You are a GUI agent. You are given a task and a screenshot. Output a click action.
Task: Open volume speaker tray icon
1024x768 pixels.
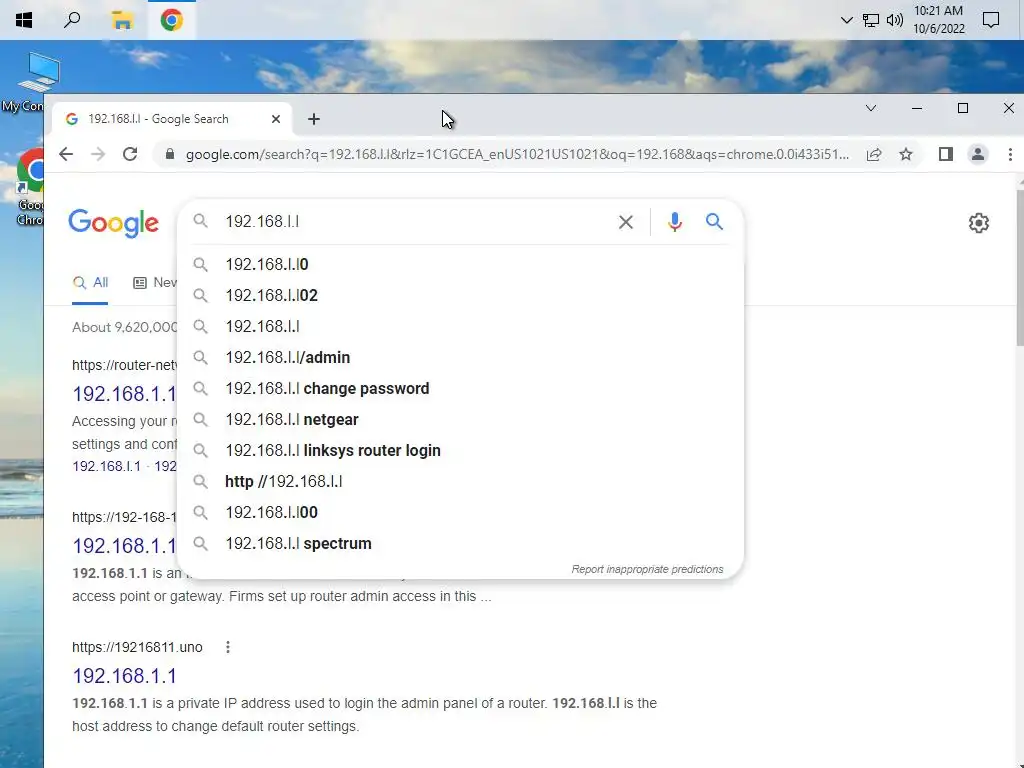pos(895,20)
